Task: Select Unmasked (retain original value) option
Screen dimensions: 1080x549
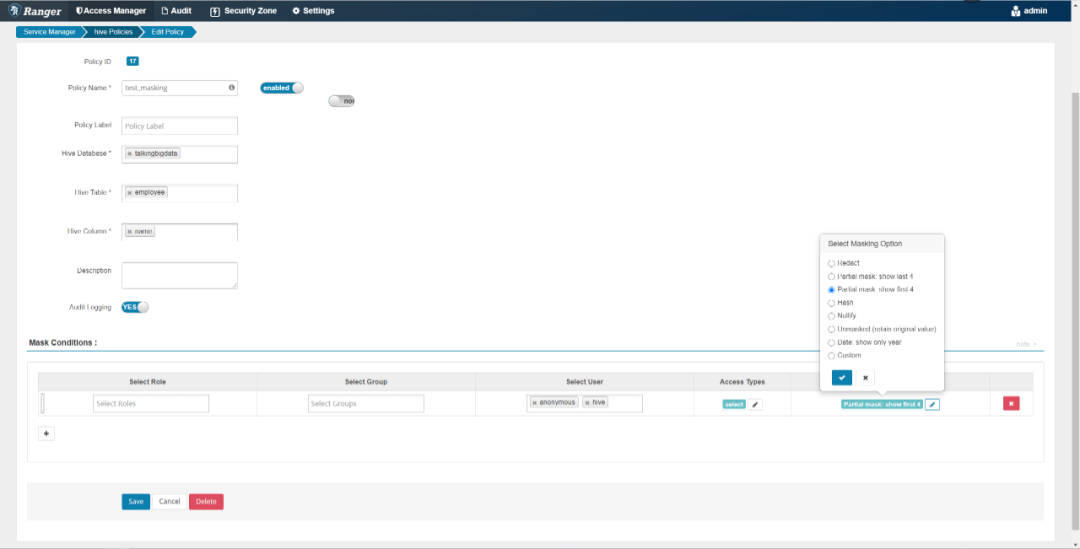Action: point(831,329)
